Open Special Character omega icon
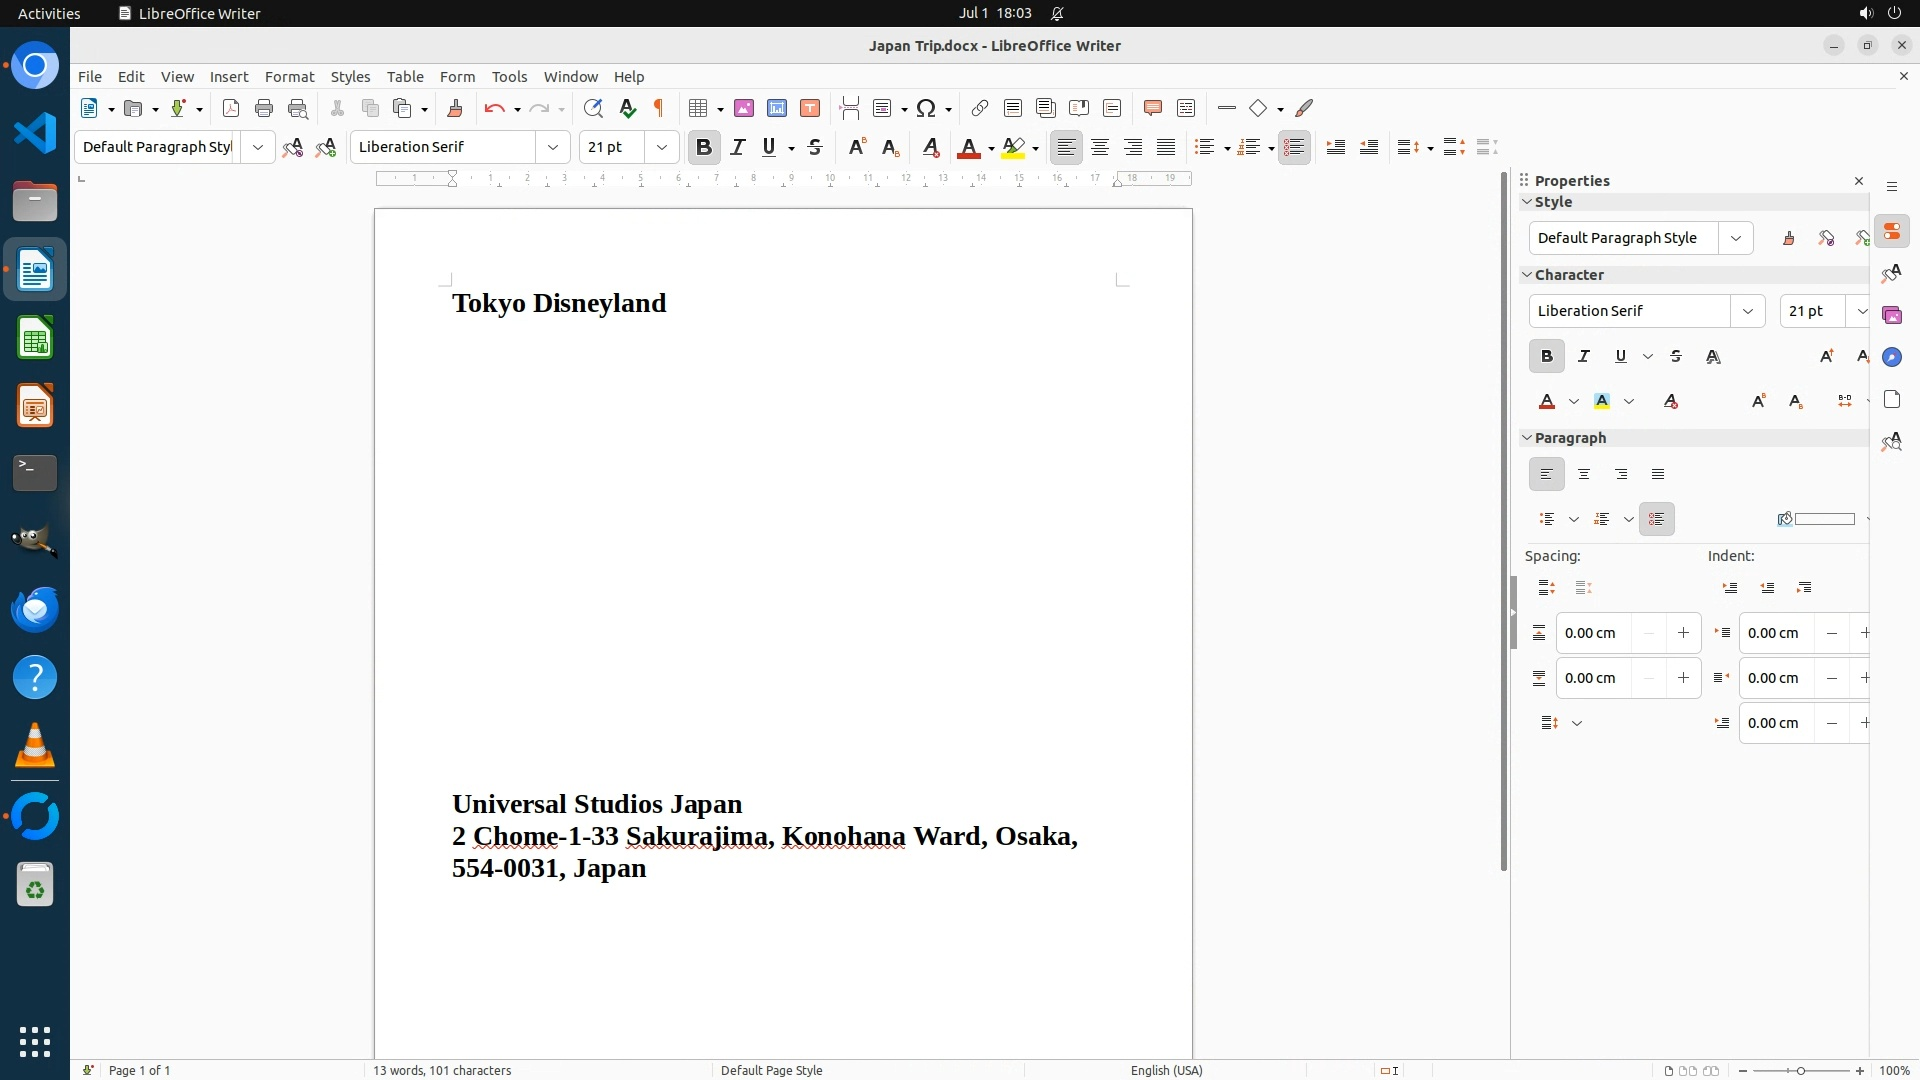Screen dimensions: 1920x1080 point(926,108)
